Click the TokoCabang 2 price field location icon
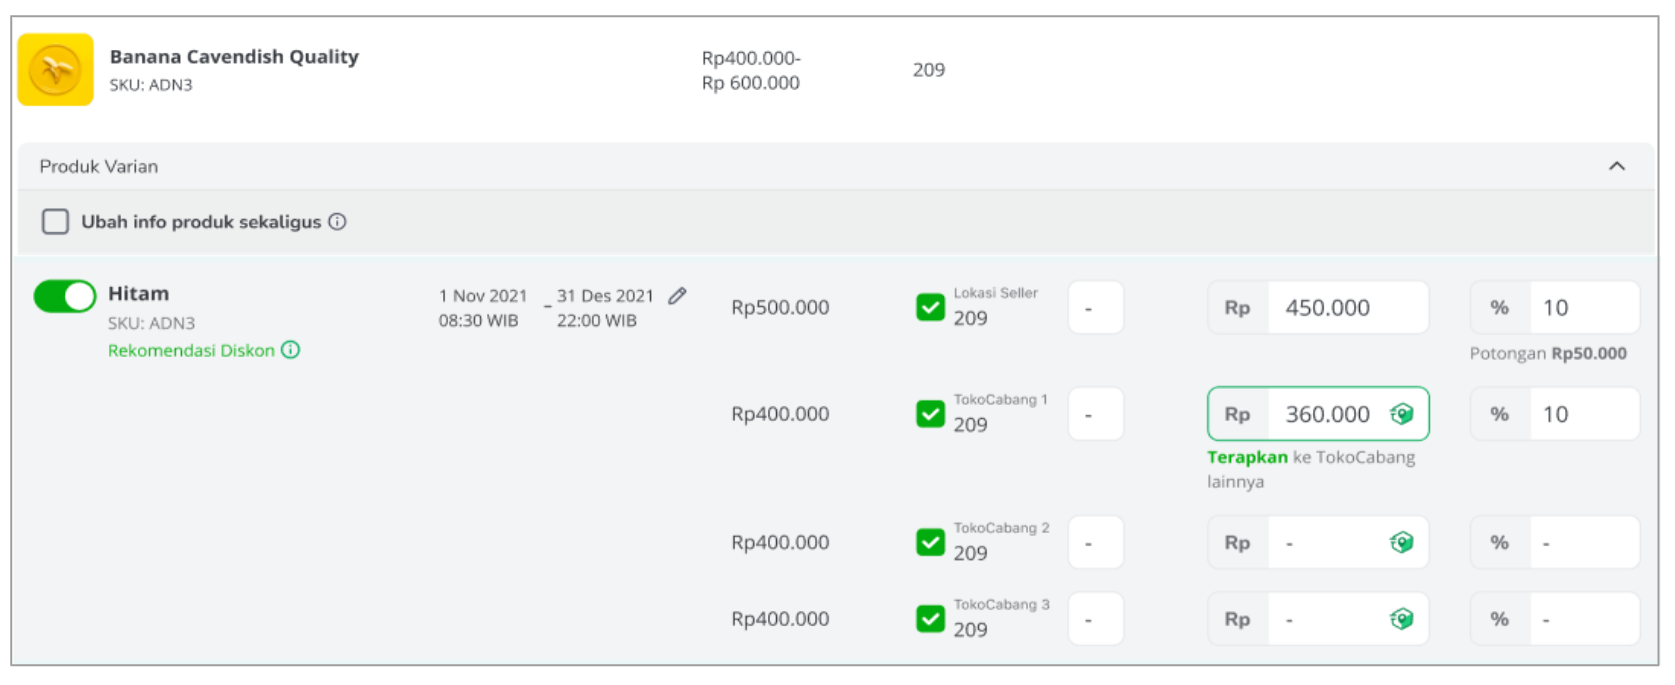The image size is (1675, 685). tap(1402, 542)
